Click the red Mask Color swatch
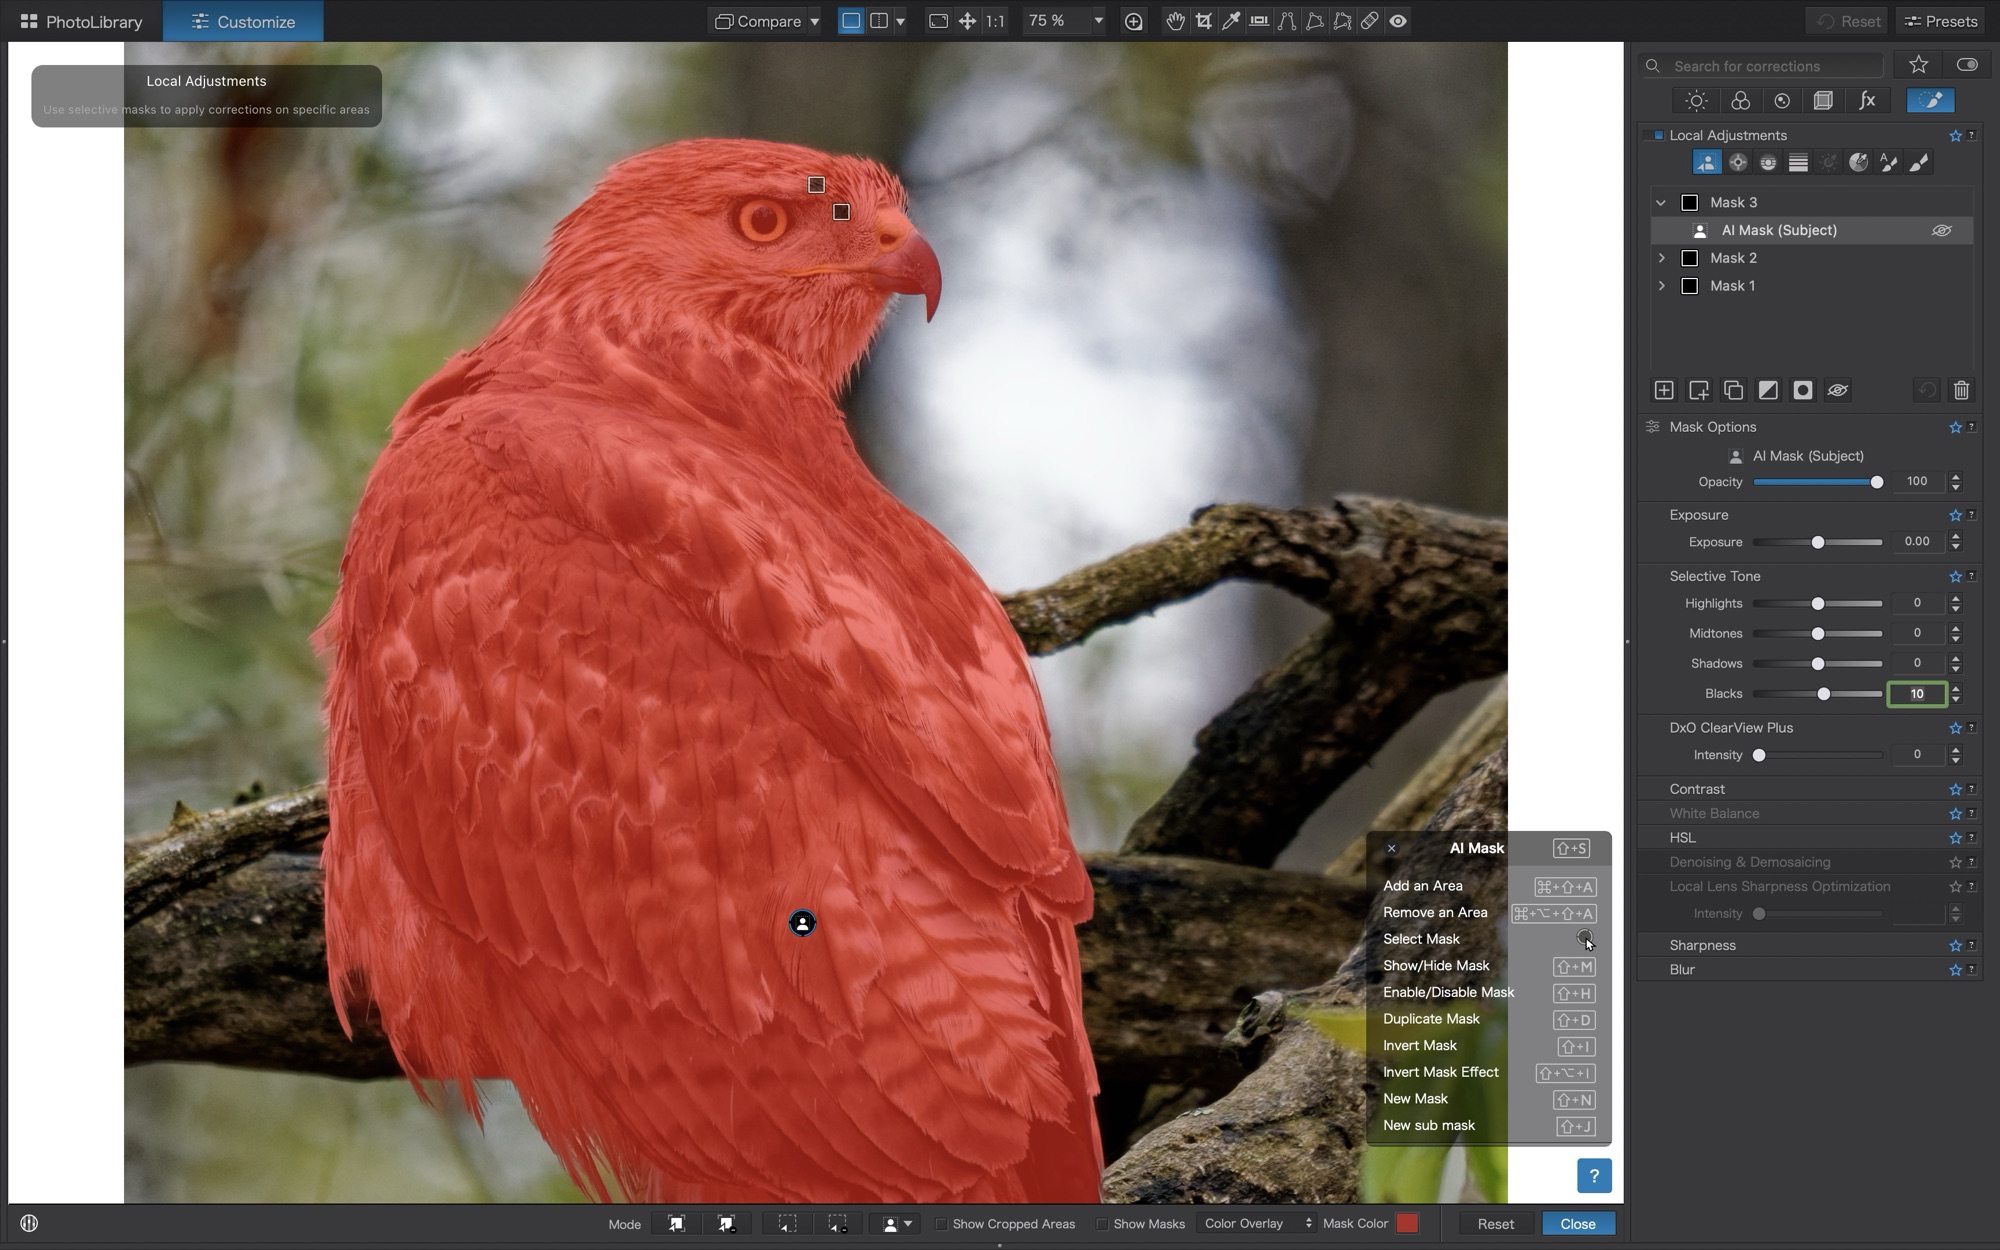The height and width of the screenshot is (1250, 2000). [1406, 1223]
